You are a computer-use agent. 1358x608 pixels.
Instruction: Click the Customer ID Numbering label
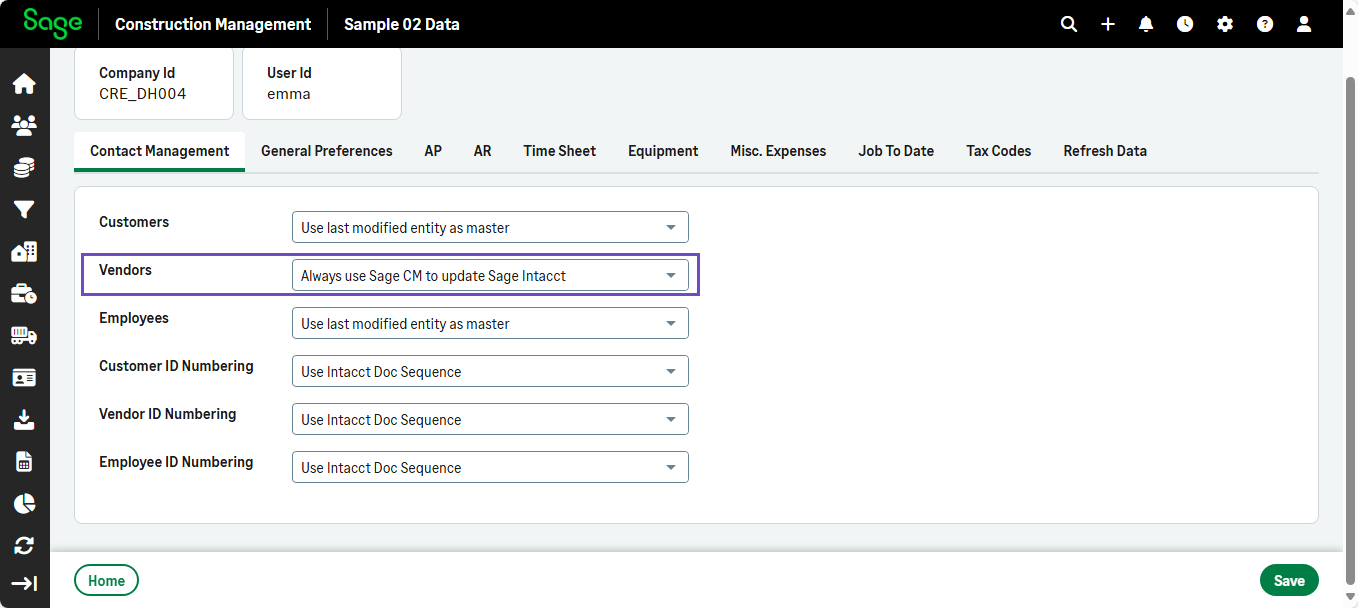tap(176, 366)
